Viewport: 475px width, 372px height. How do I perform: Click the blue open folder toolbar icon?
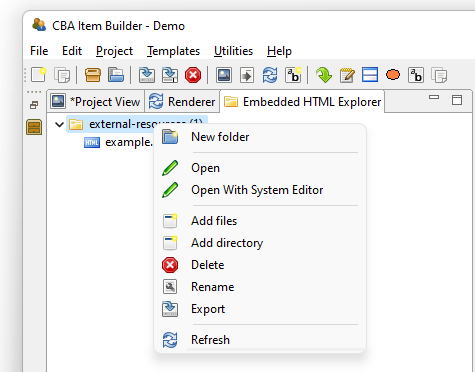coord(116,75)
